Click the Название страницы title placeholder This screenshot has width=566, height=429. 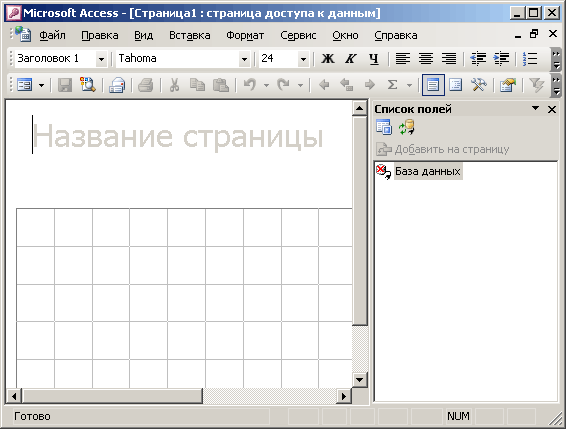pos(178,136)
